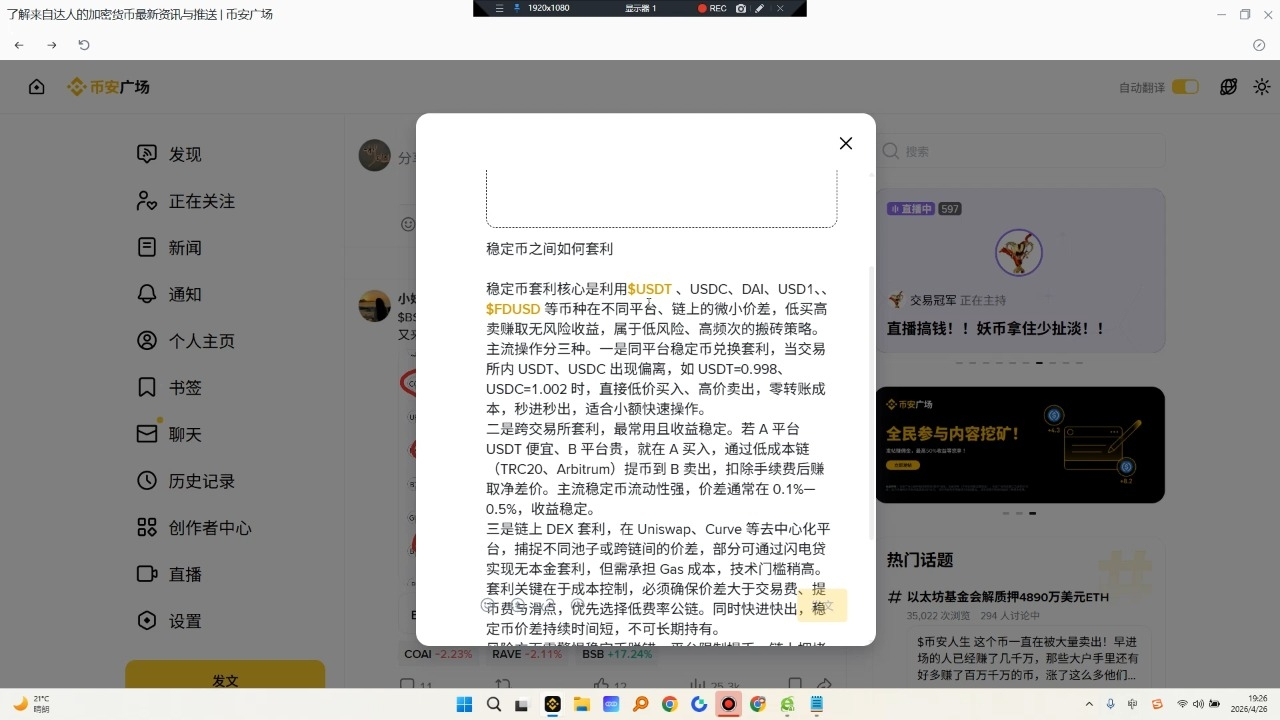Go forward with the browser forward arrow

[52, 45]
